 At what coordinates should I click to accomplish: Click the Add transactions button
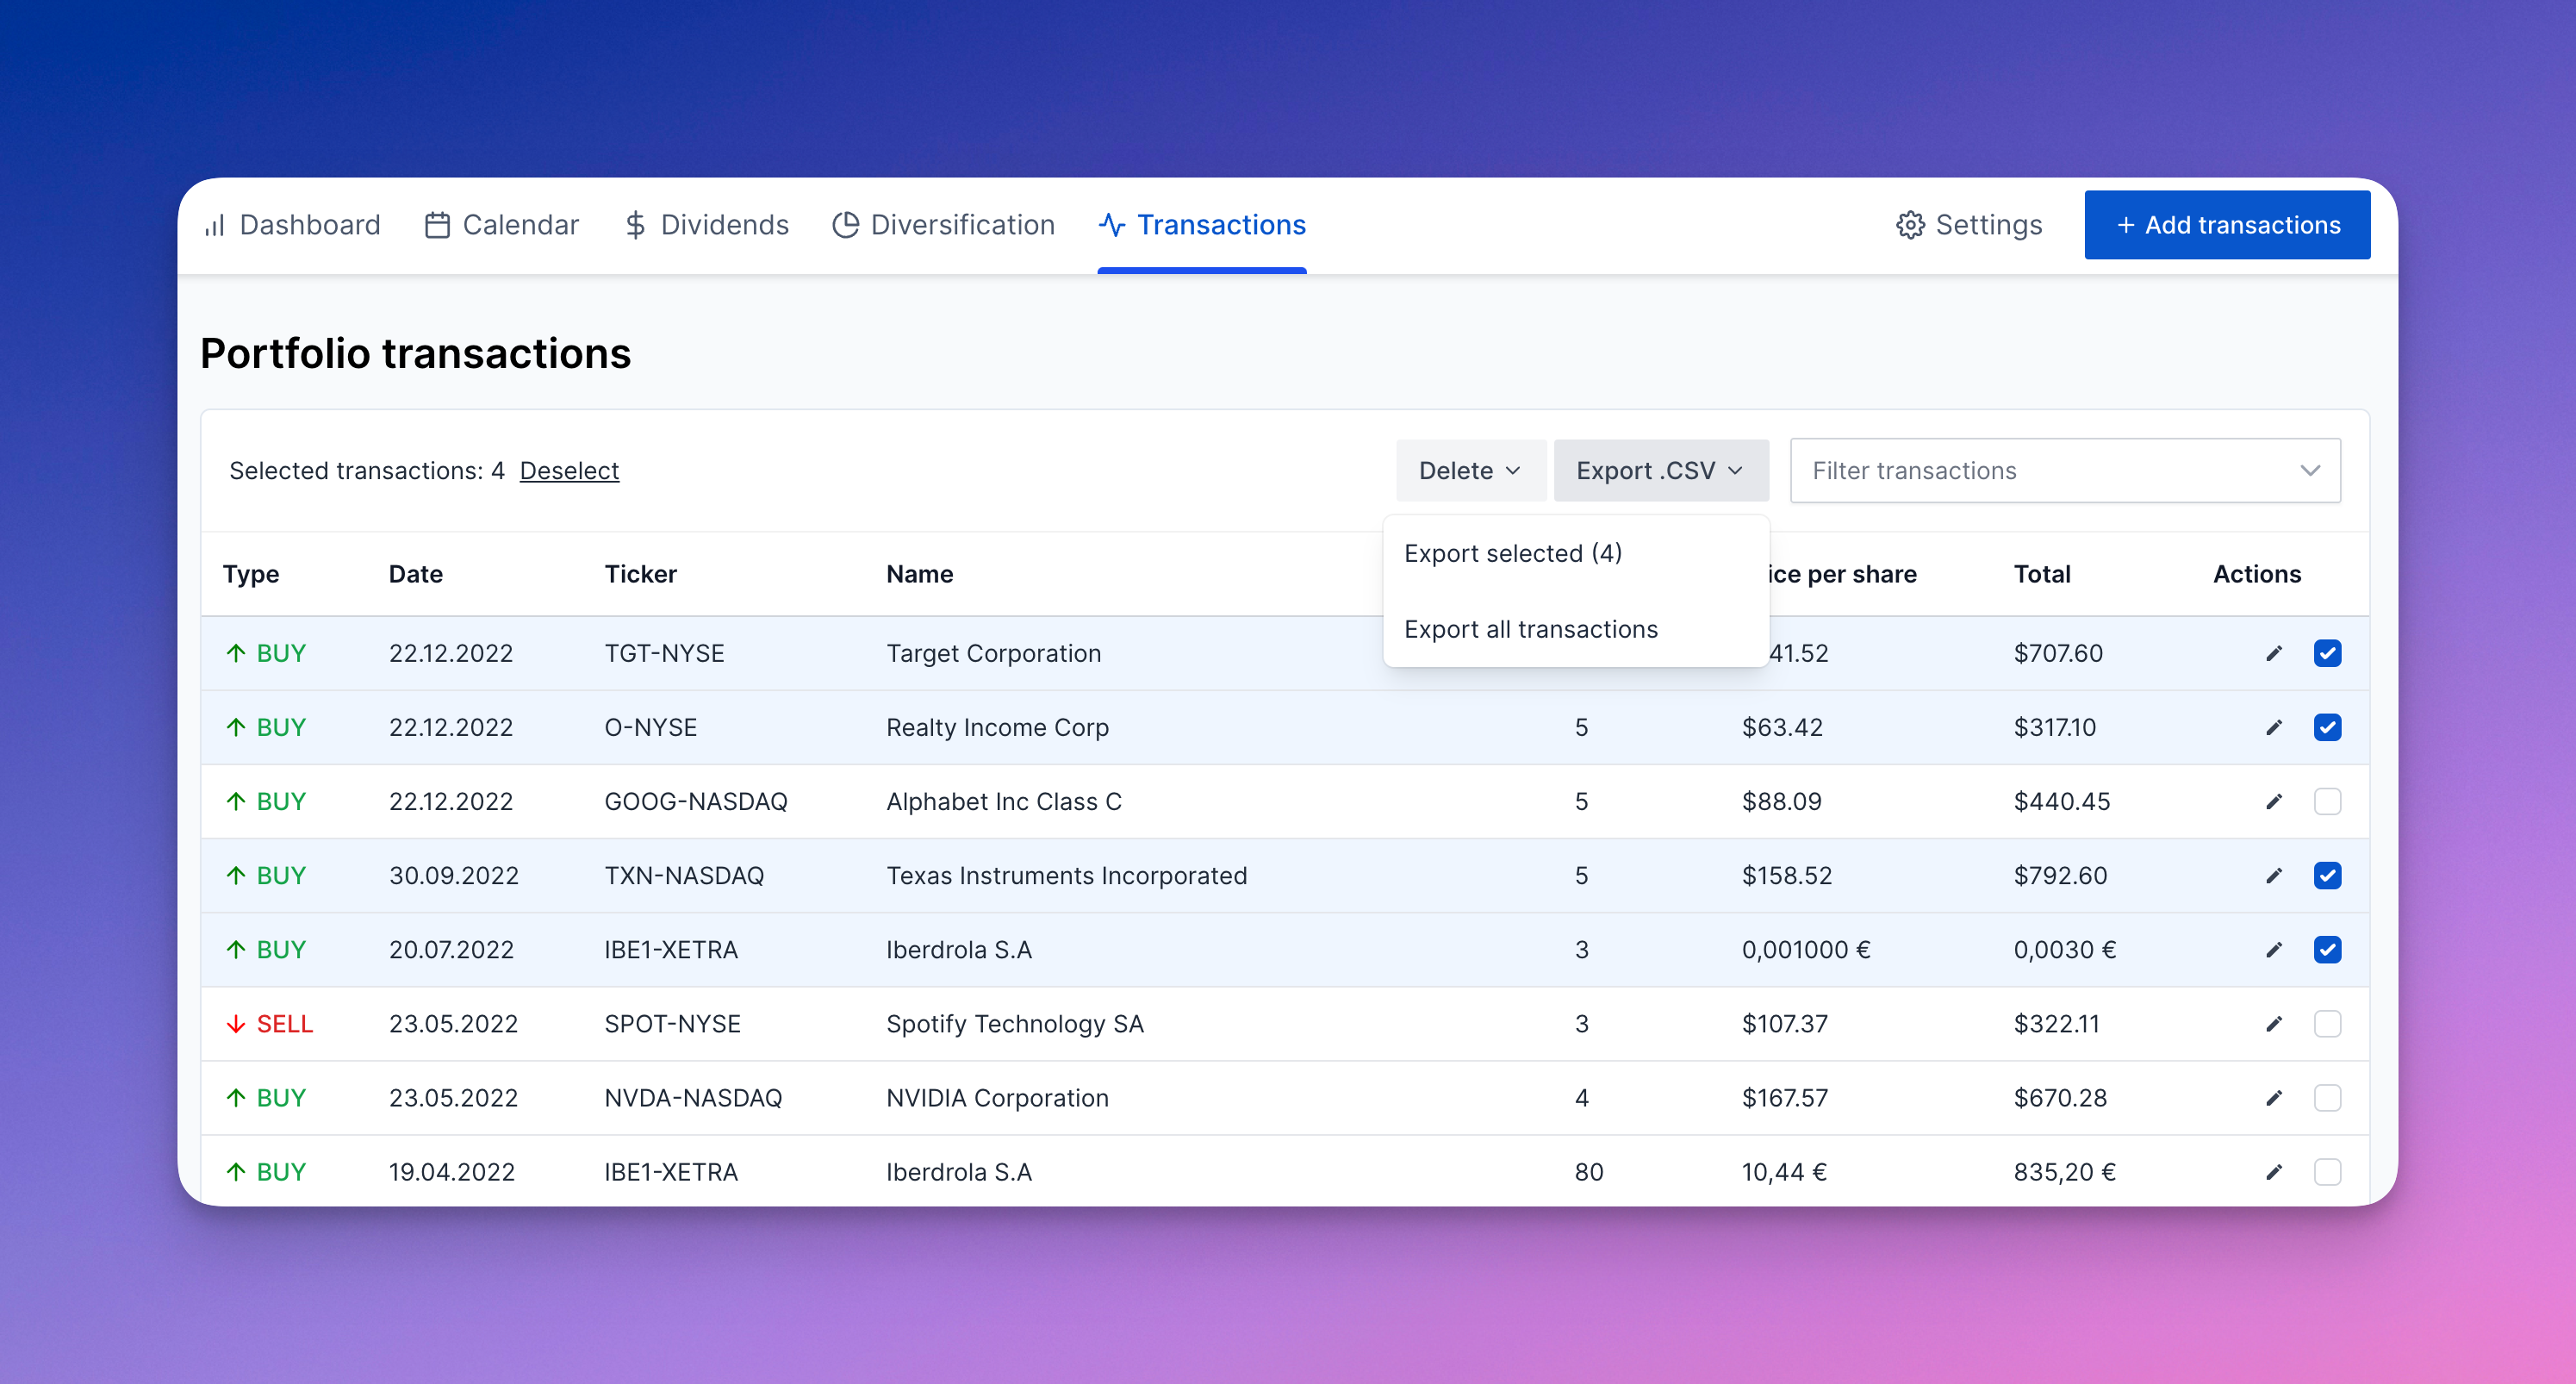[2226, 225]
